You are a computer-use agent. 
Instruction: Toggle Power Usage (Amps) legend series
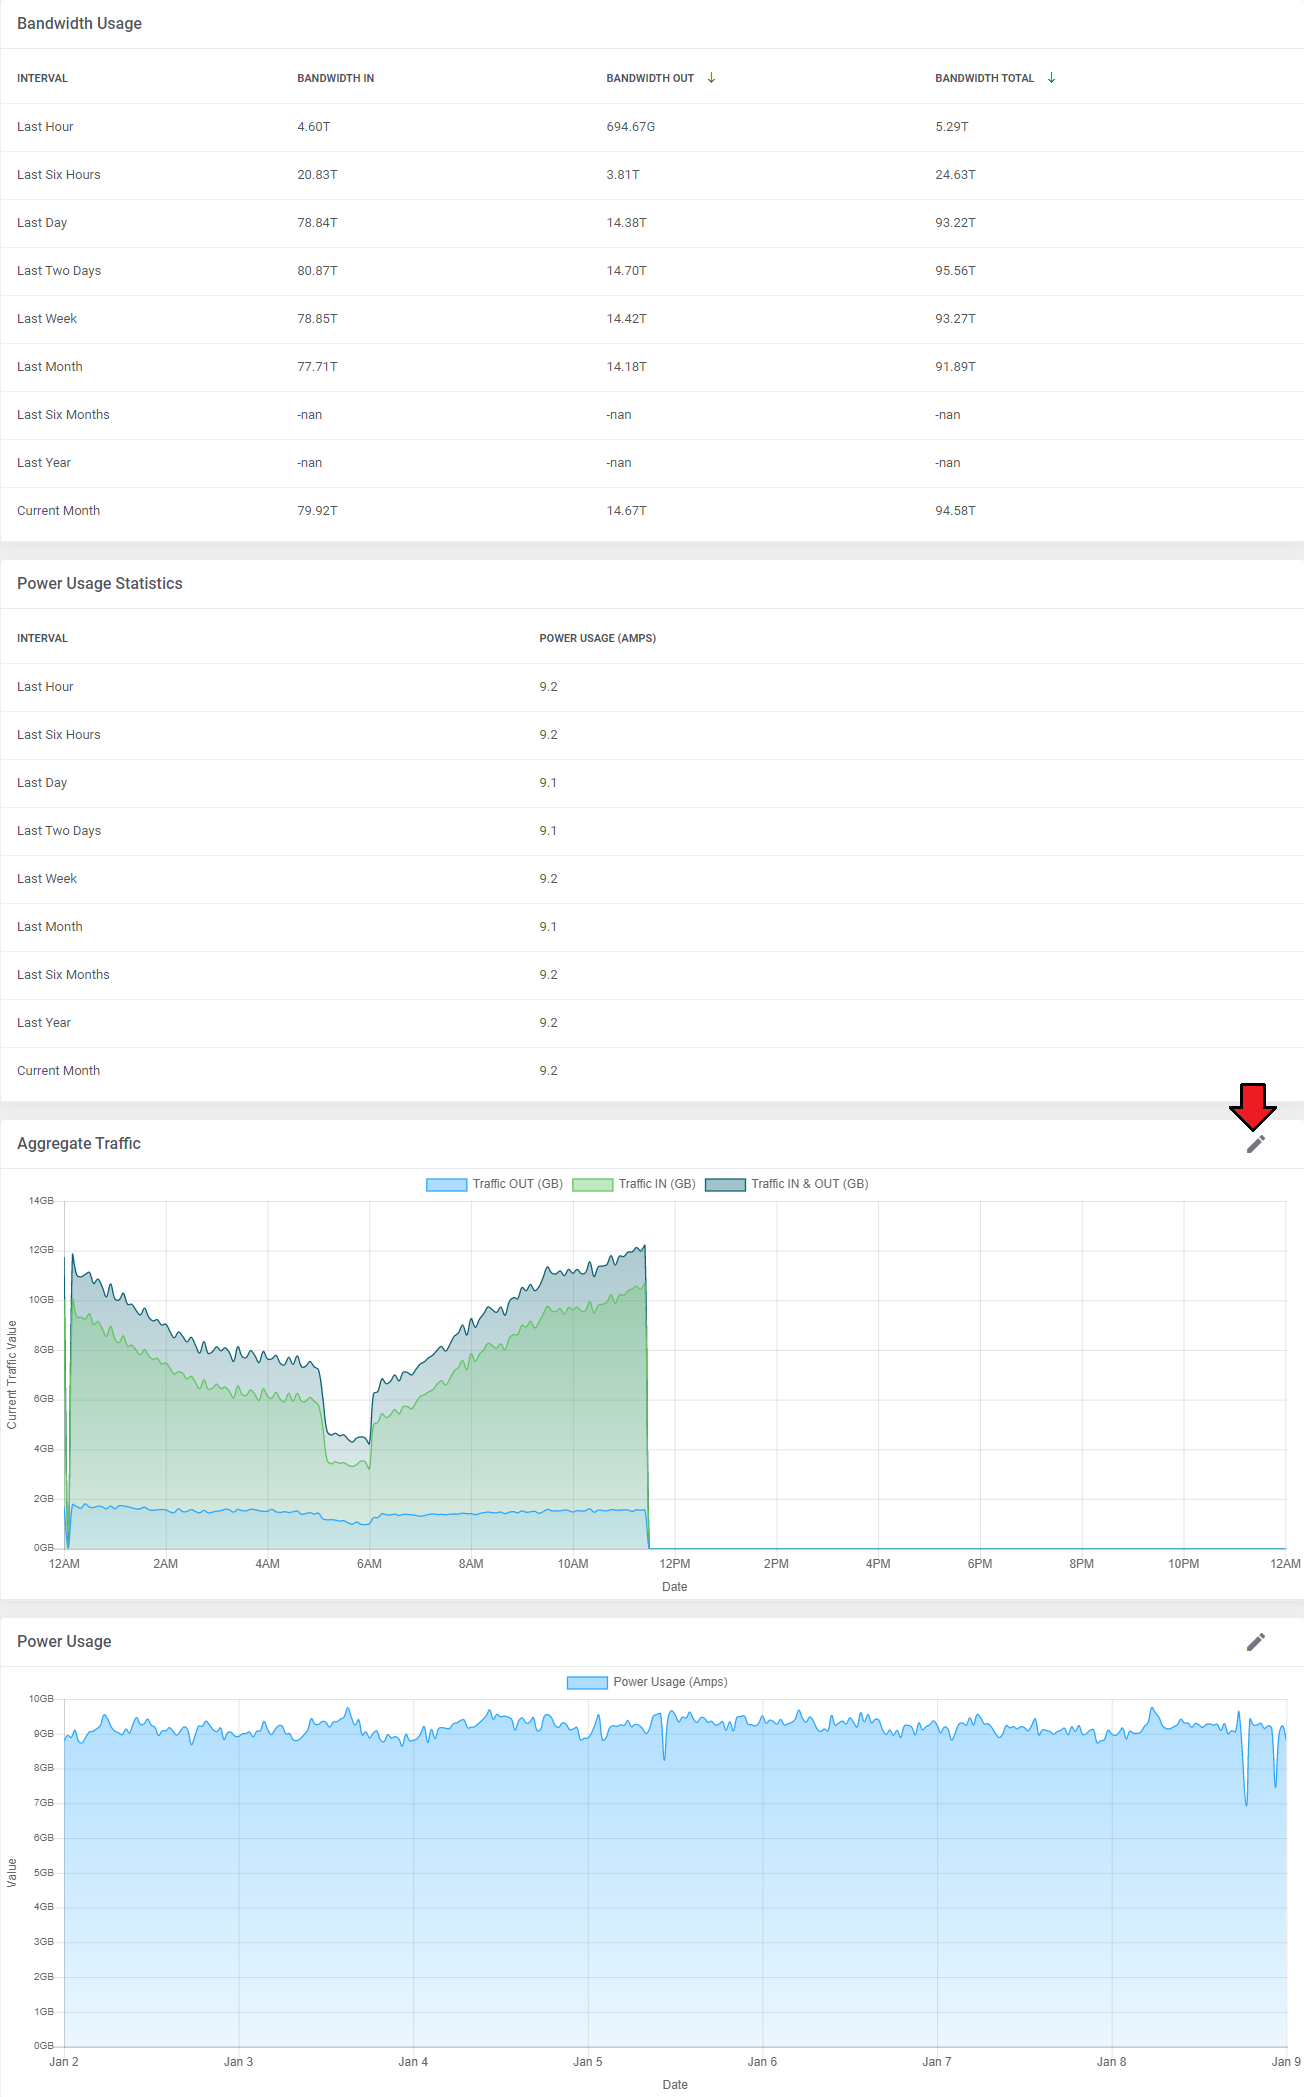pos(647,1682)
